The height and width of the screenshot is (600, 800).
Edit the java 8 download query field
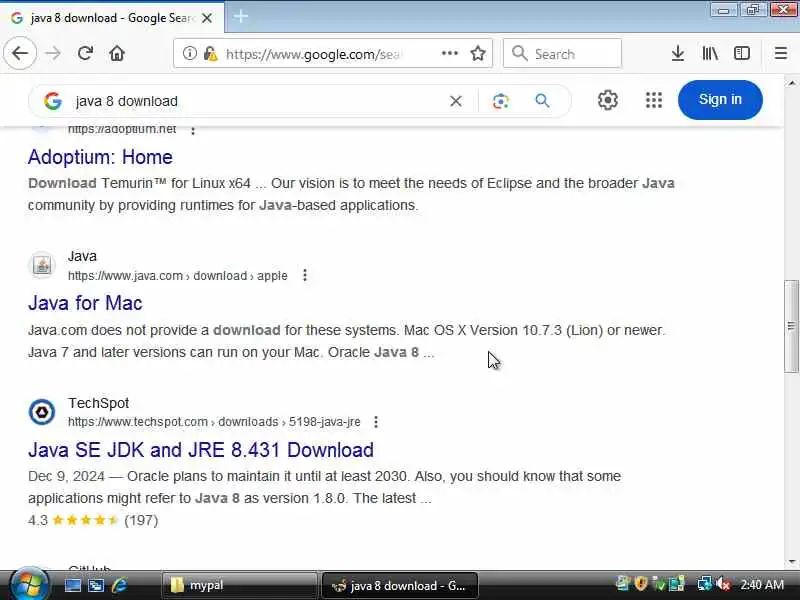point(255,101)
